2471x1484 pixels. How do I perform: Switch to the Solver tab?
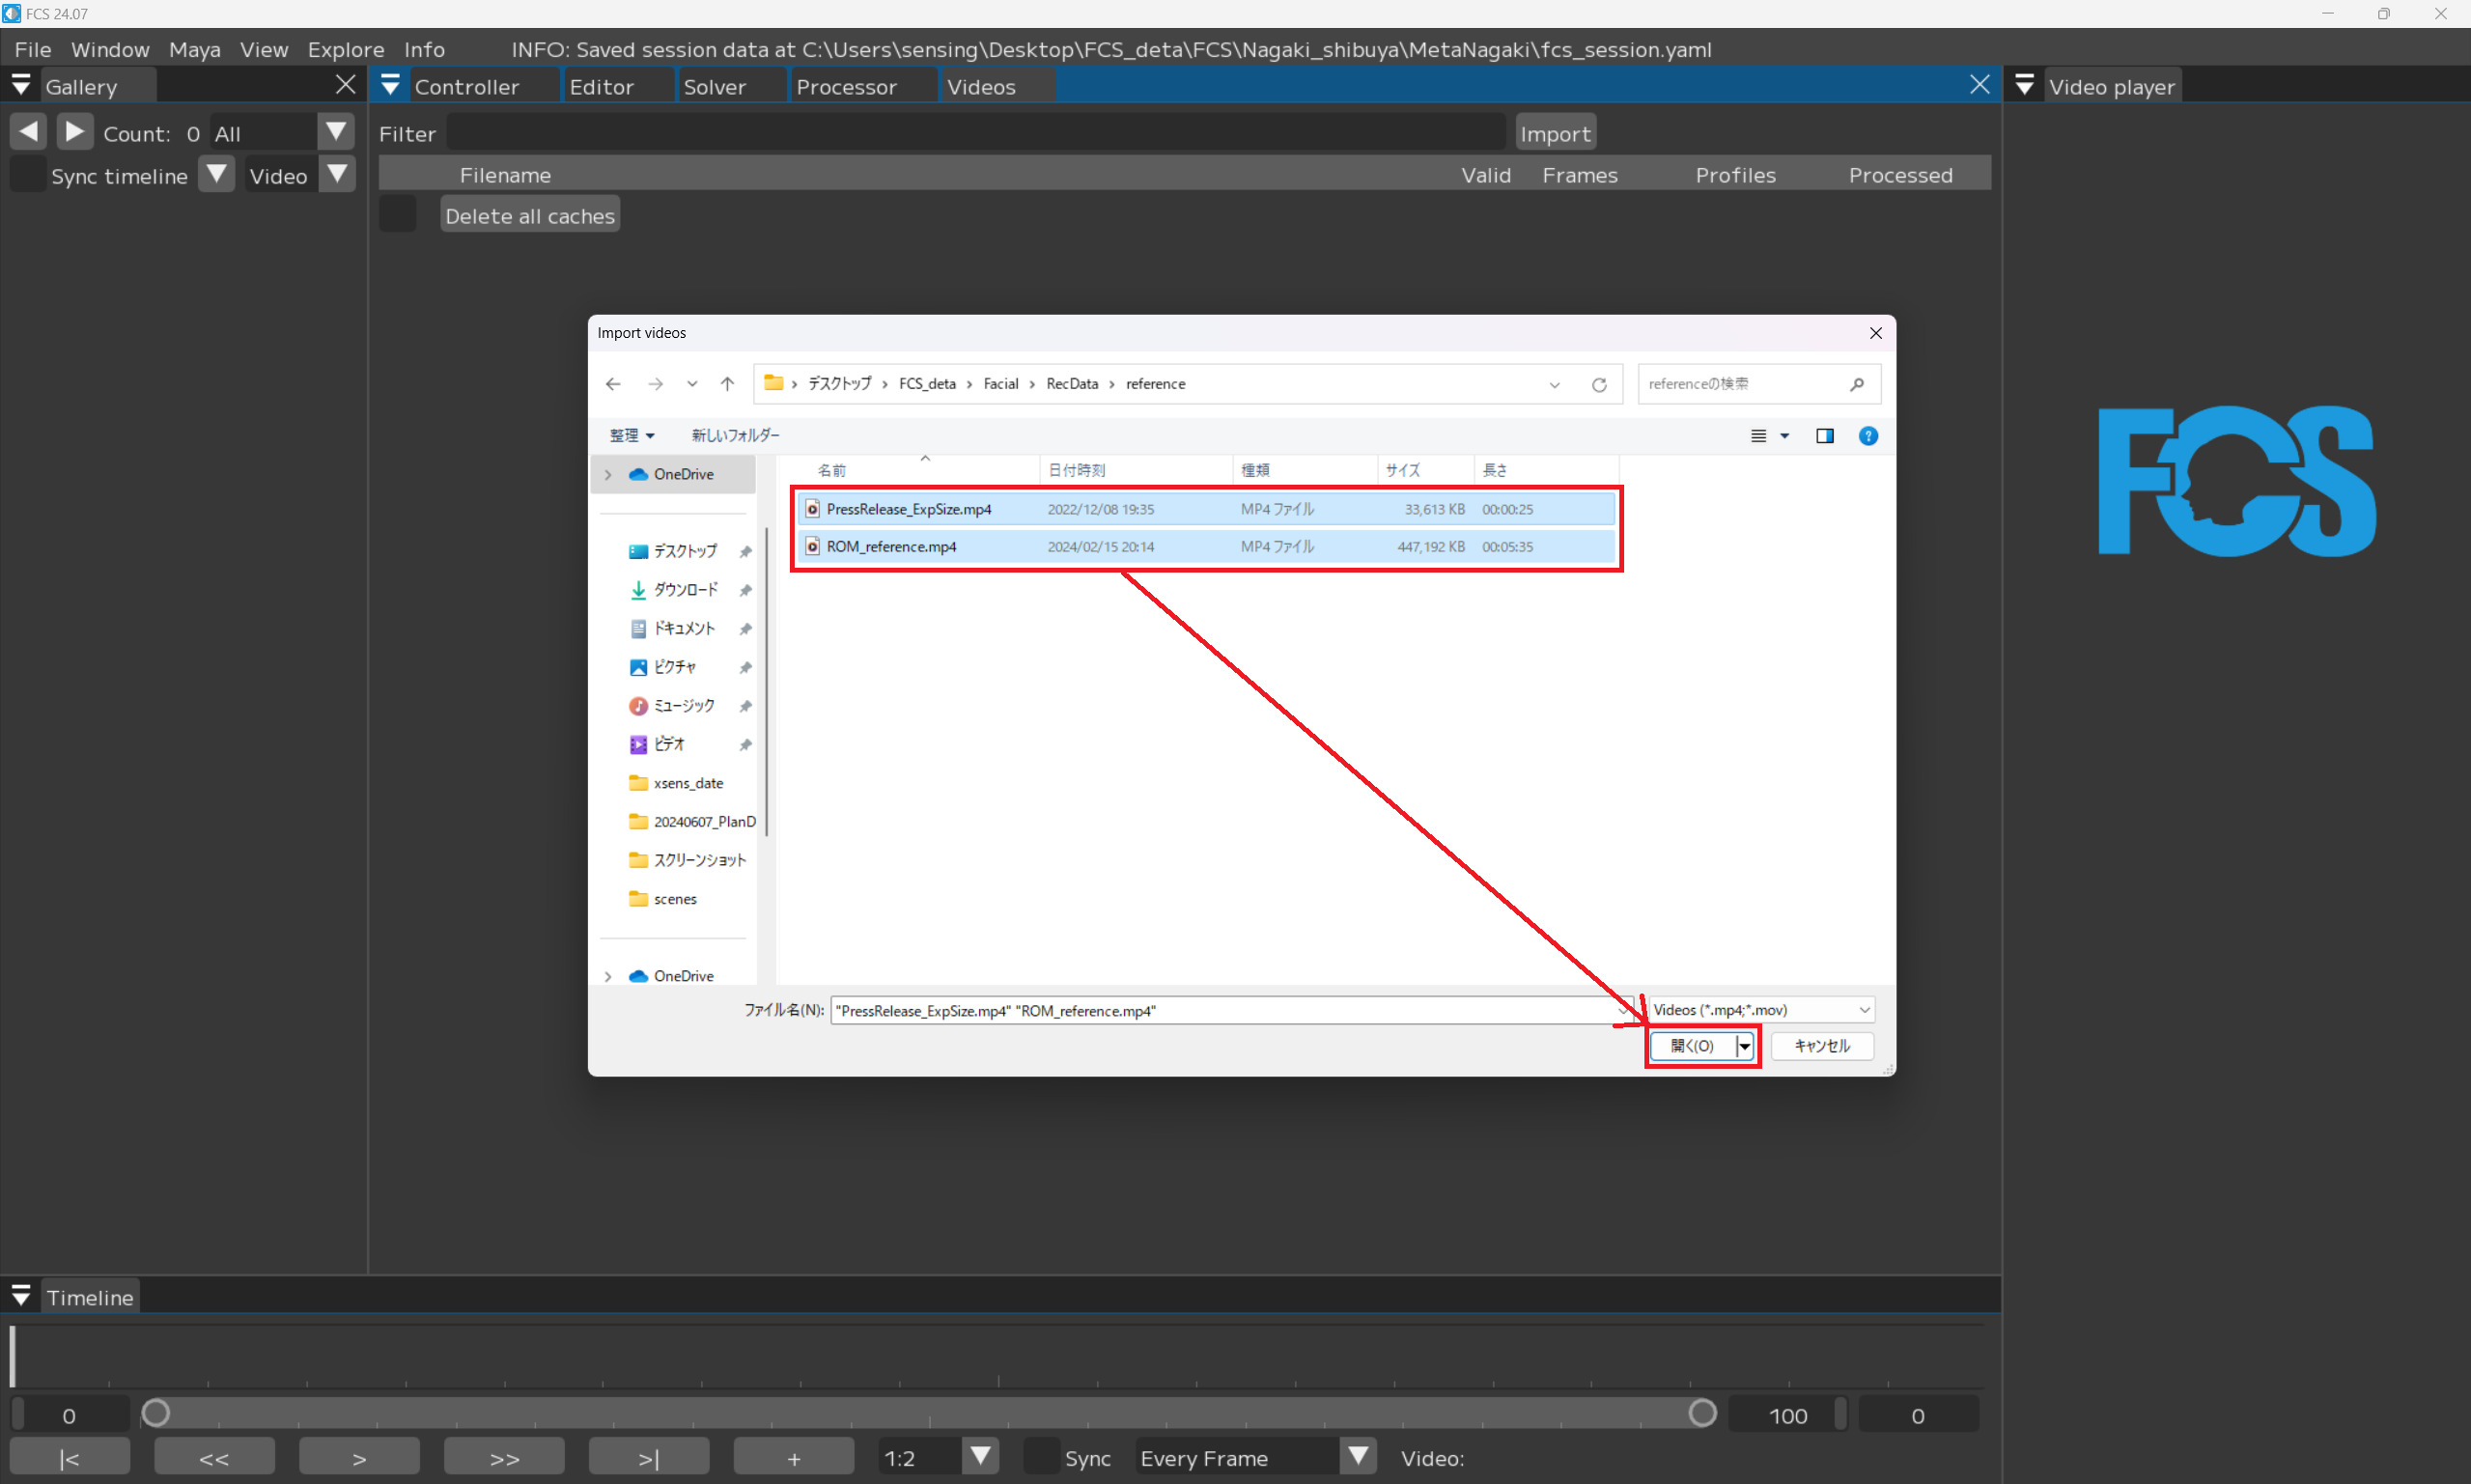(x=714, y=87)
